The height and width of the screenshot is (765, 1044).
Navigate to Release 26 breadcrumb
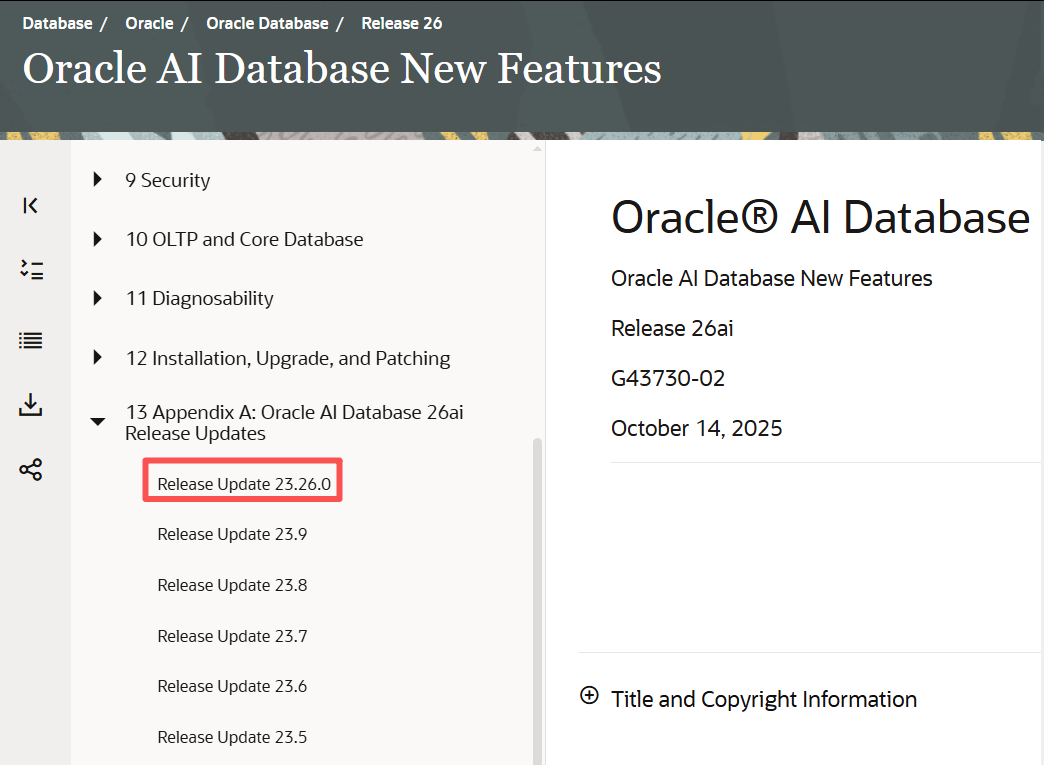coord(401,23)
